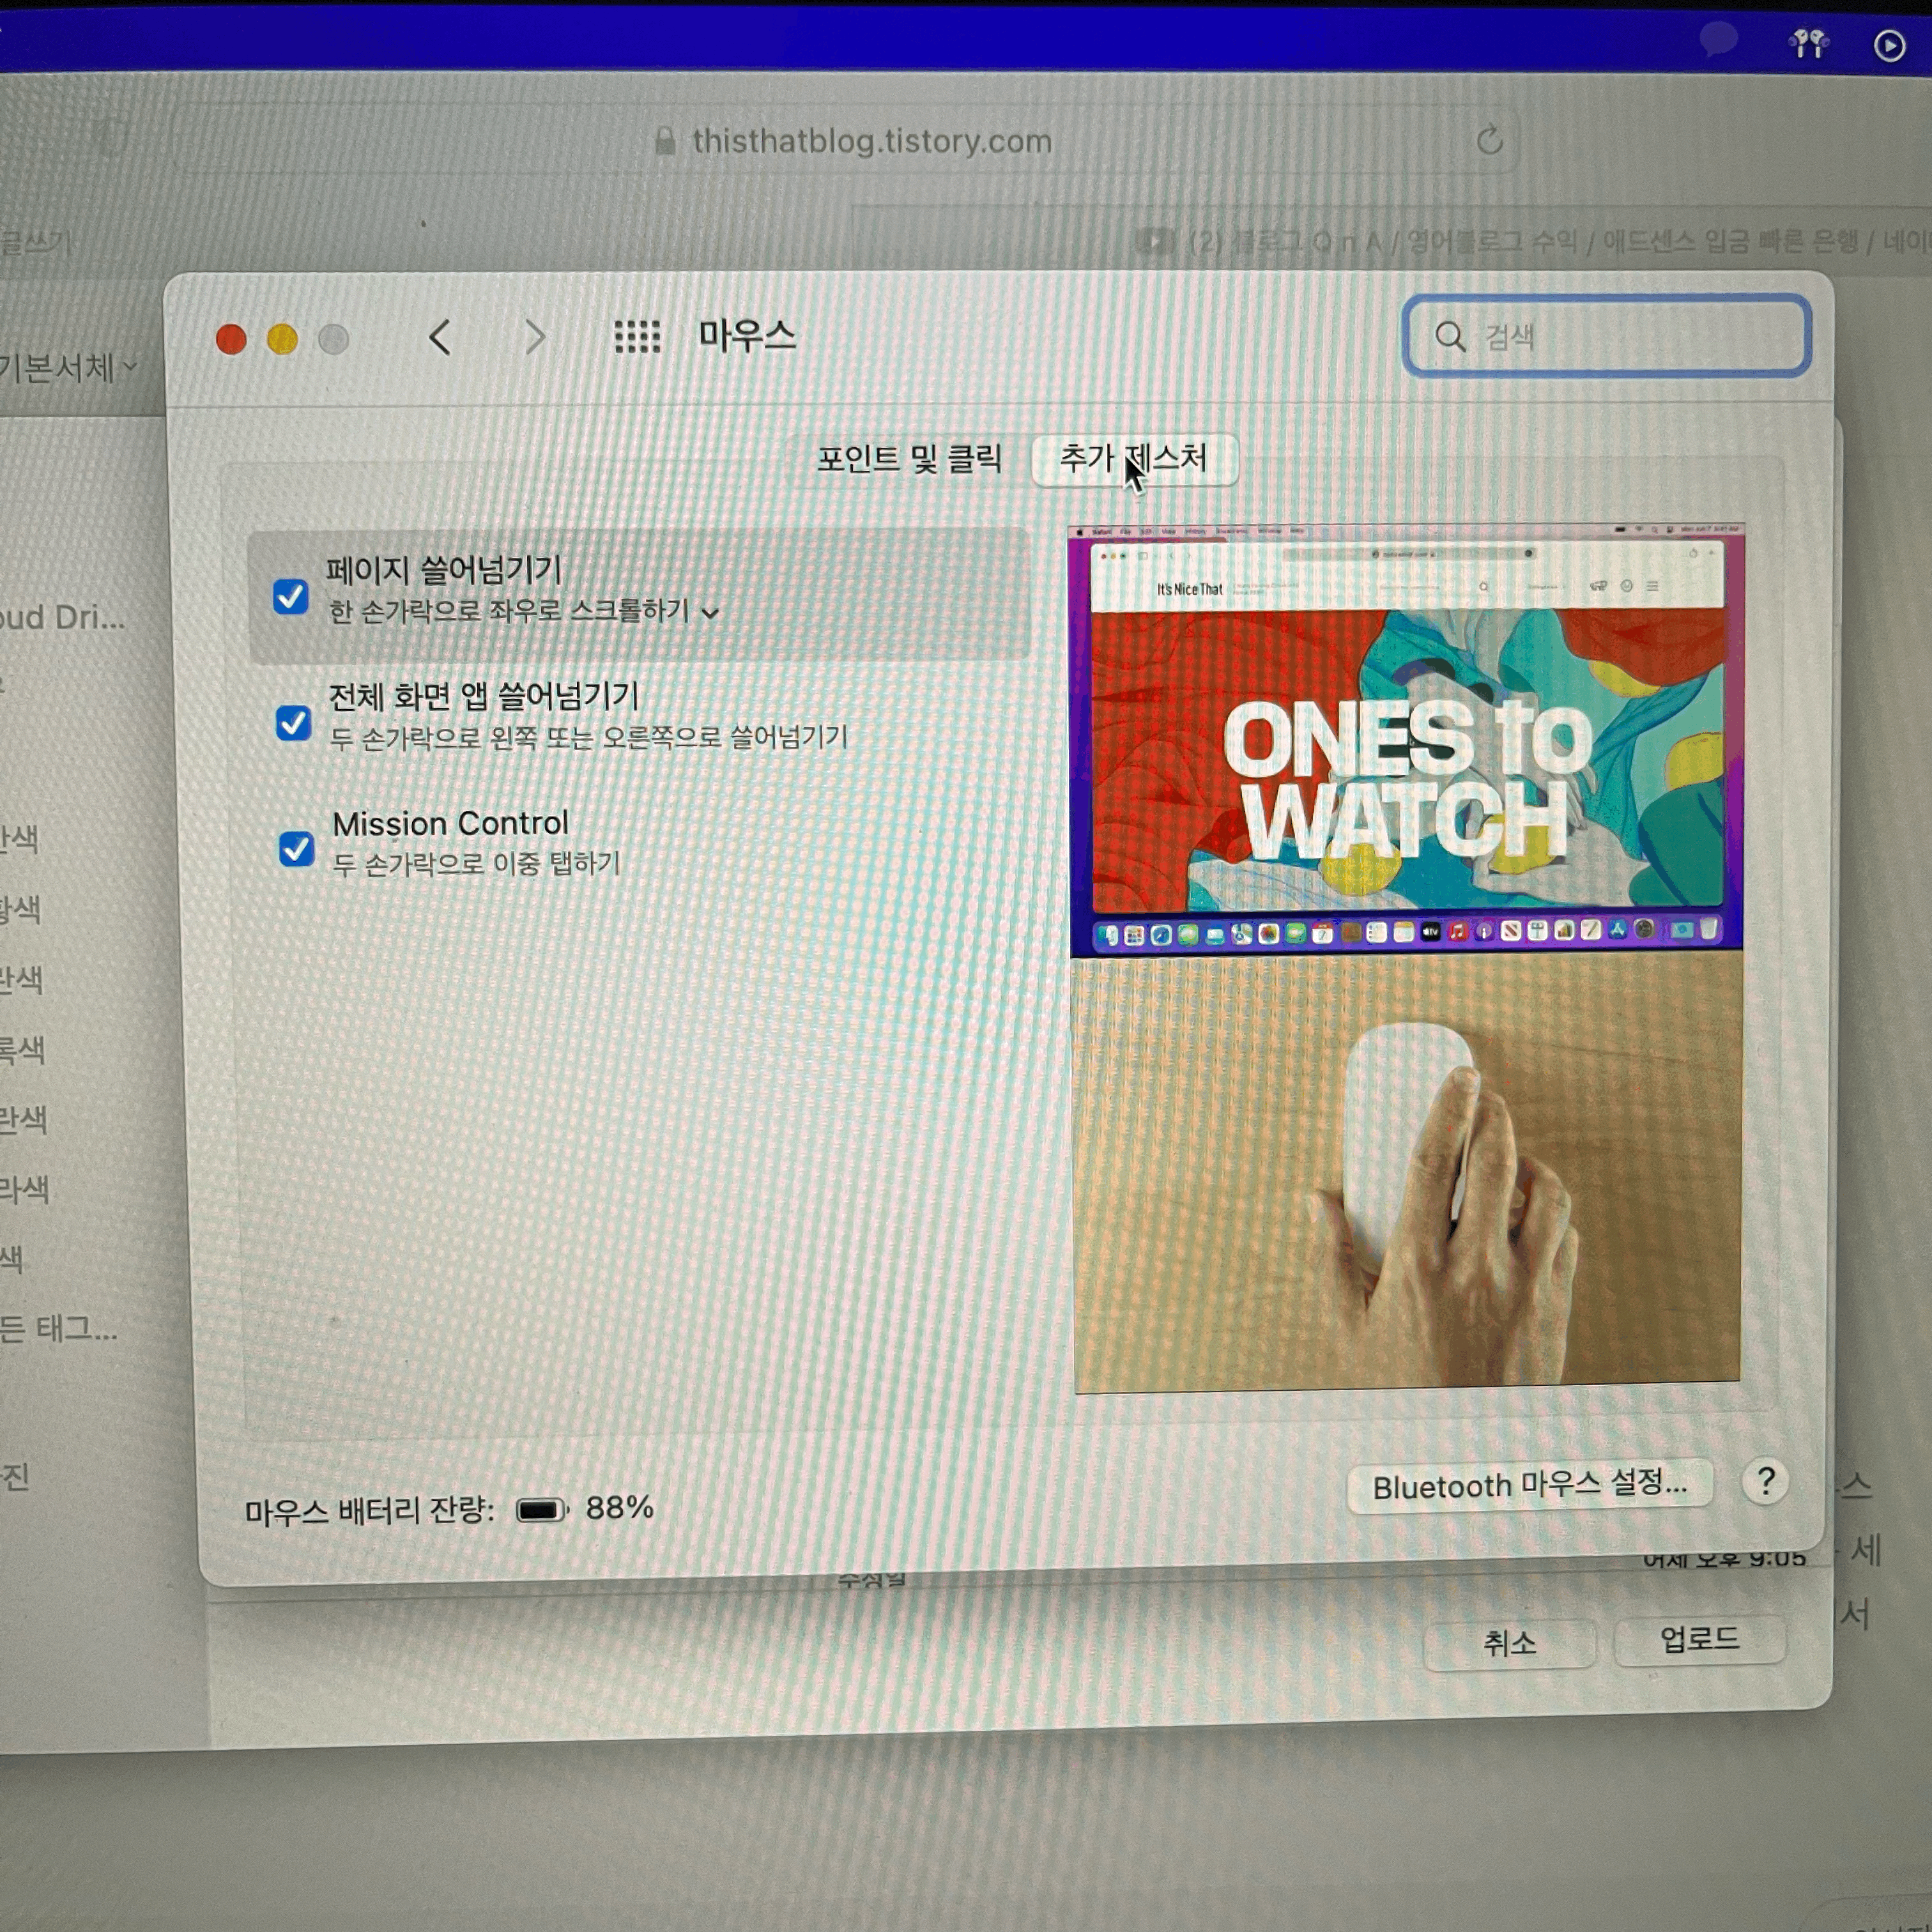Reload the Safari page
The height and width of the screenshot is (1932, 1932).
coord(1490,140)
